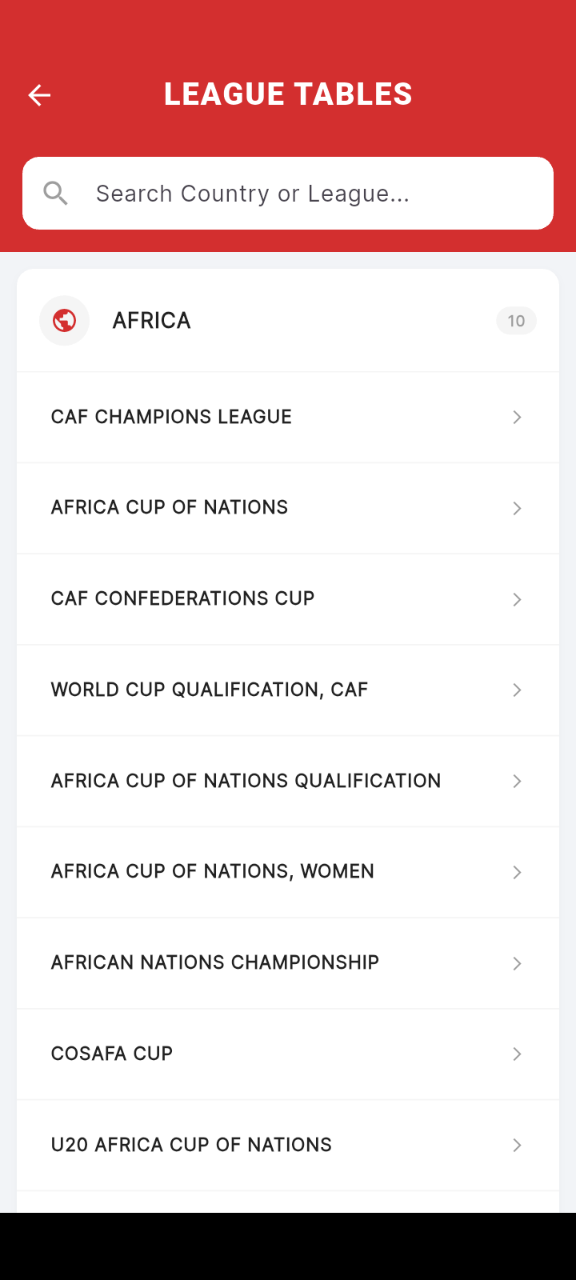Open the AFRICA CUP OF NATIONS QUALIFICATION table
576x1280 pixels.
coord(288,781)
